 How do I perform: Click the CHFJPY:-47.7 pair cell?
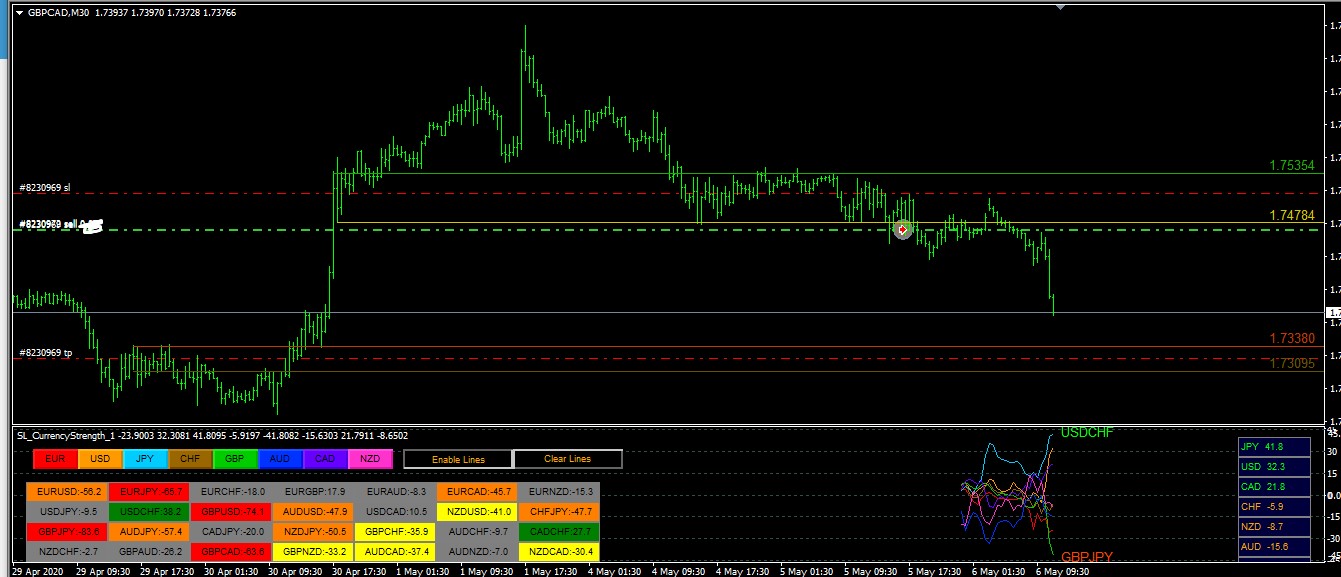pyautogui.click(x=558, y=512)
